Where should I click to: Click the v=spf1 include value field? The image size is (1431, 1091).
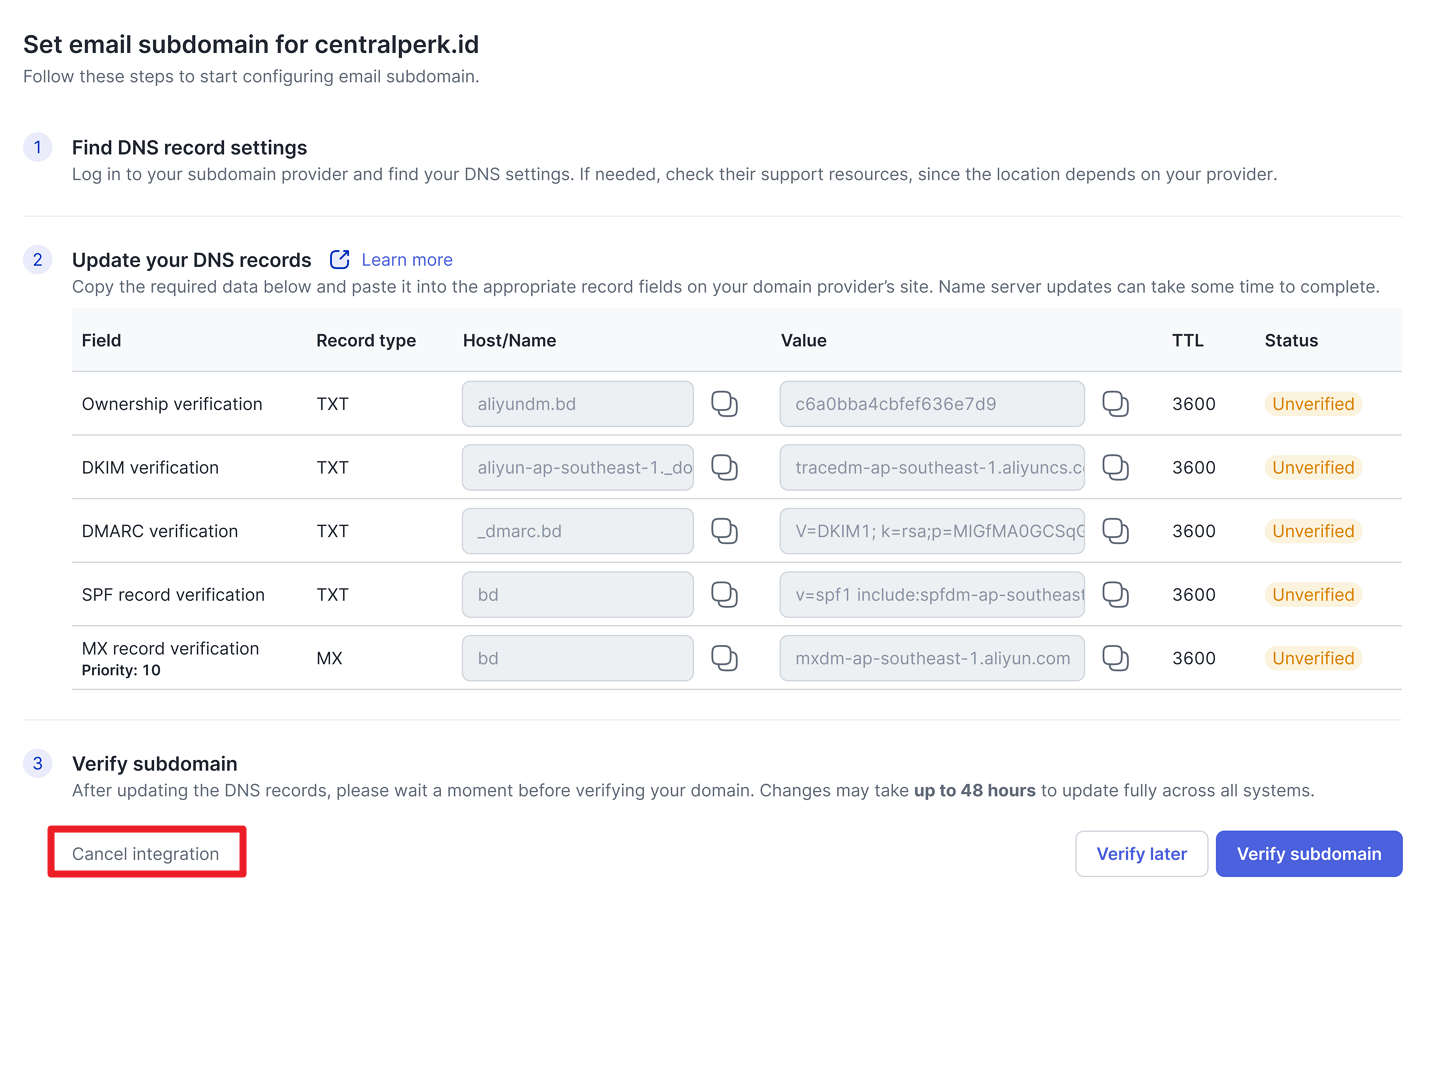(931, 595)
